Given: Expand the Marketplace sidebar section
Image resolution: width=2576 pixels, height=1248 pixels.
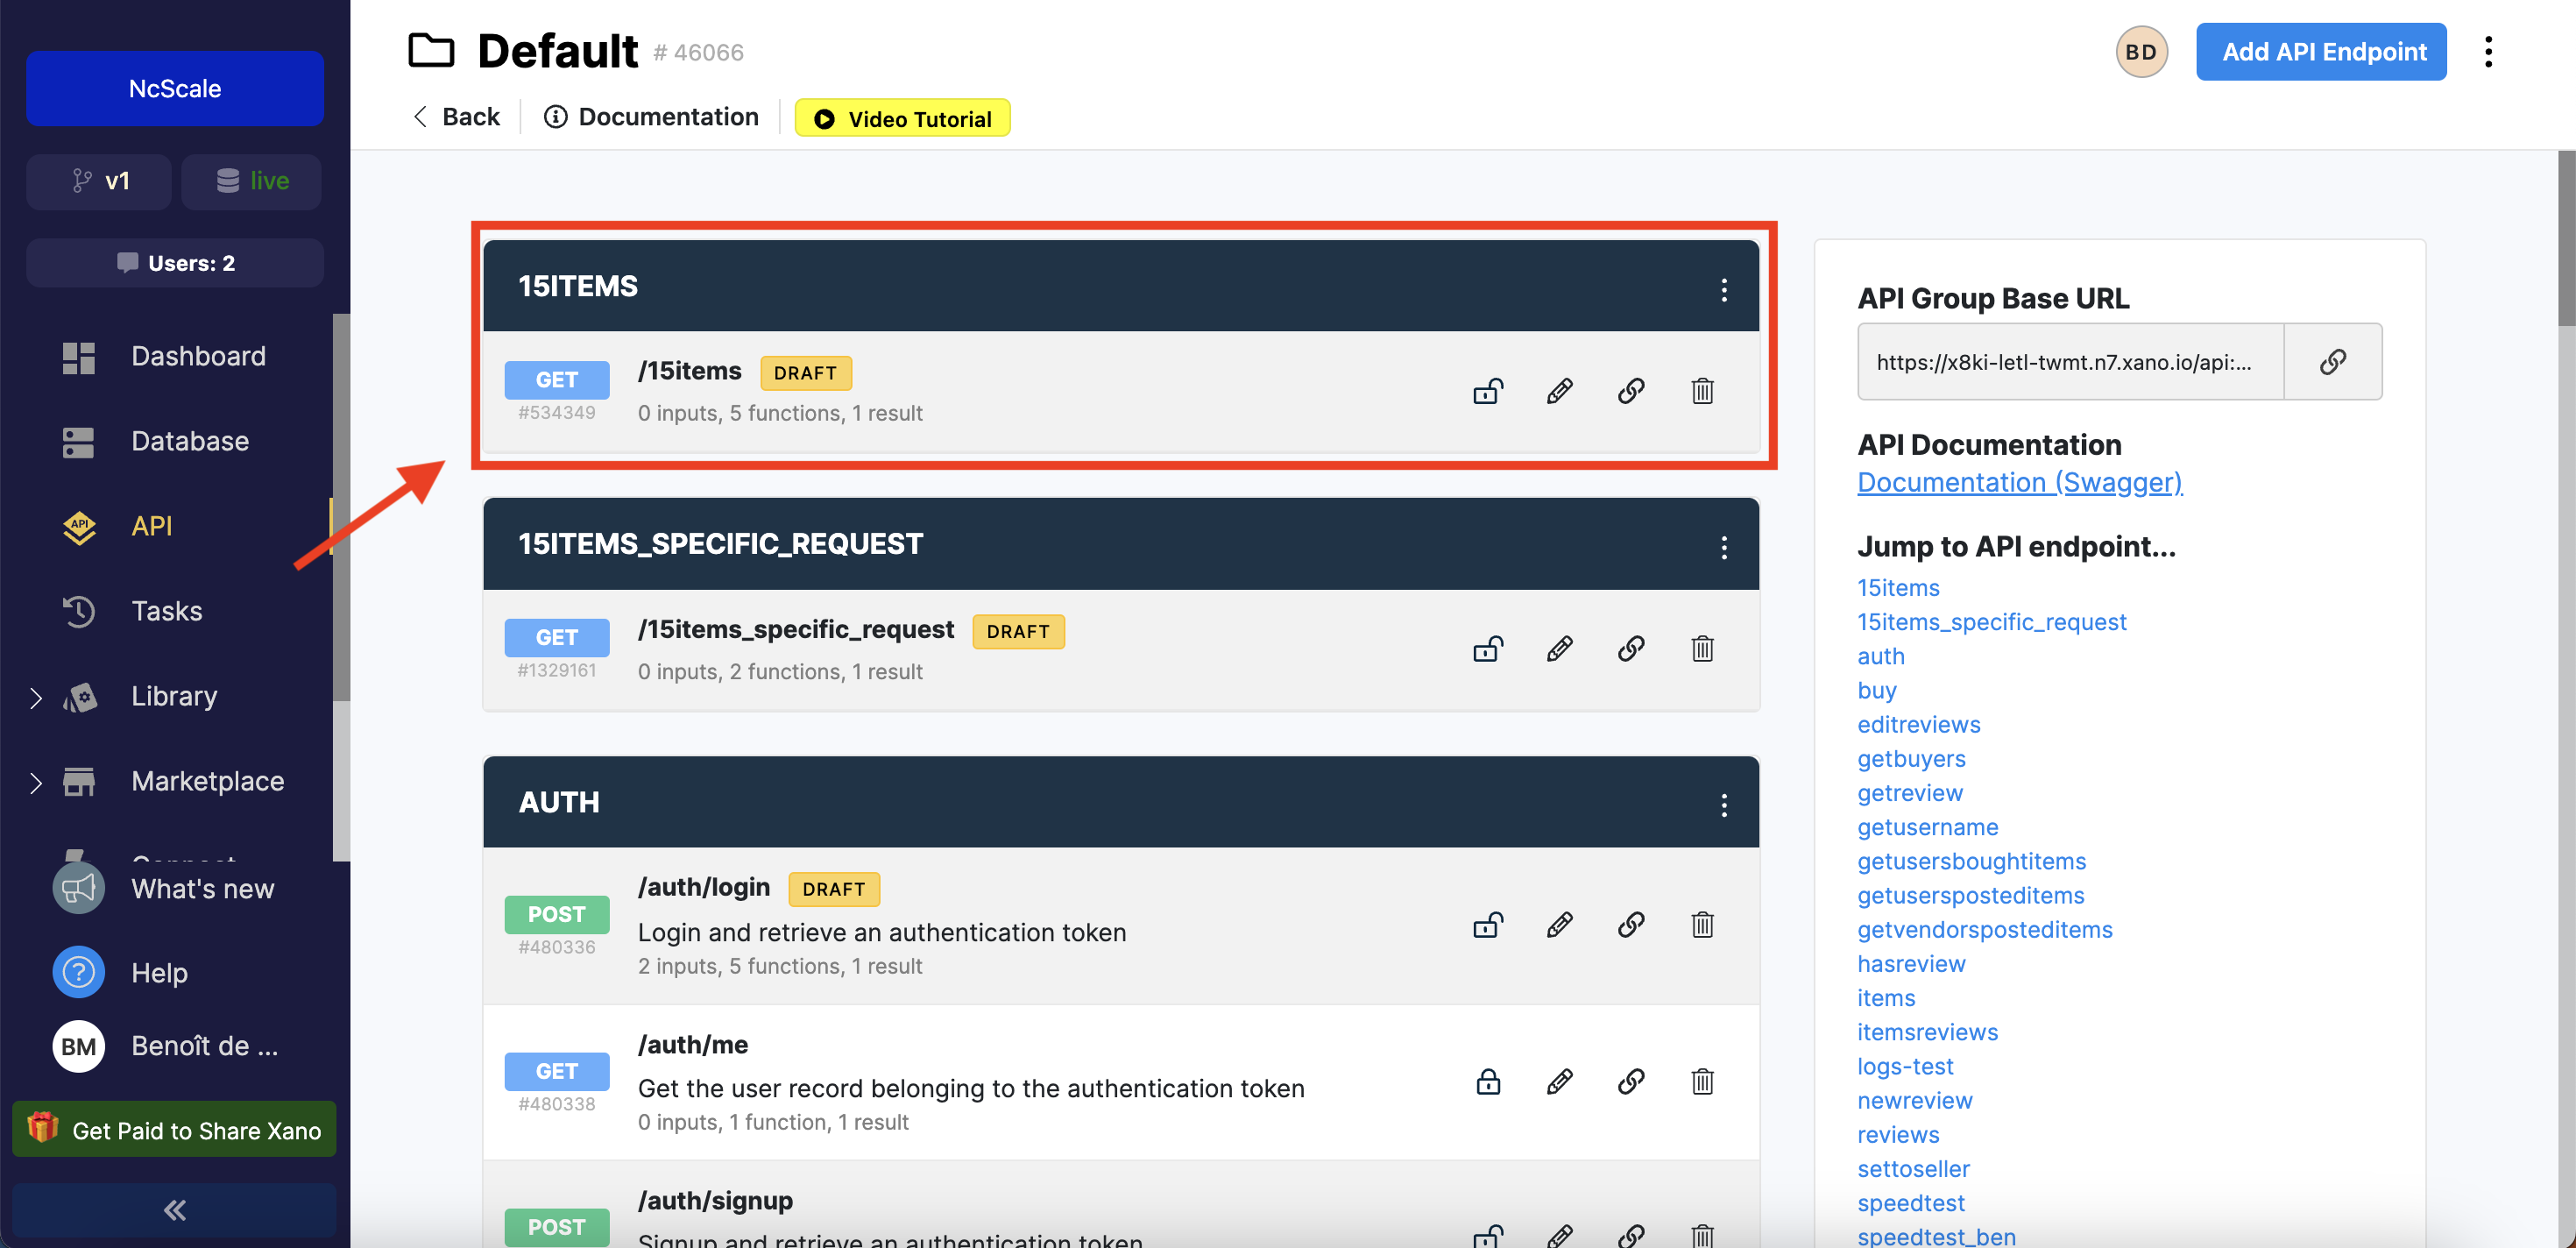Looking at the screenshot, I should 36,782.
